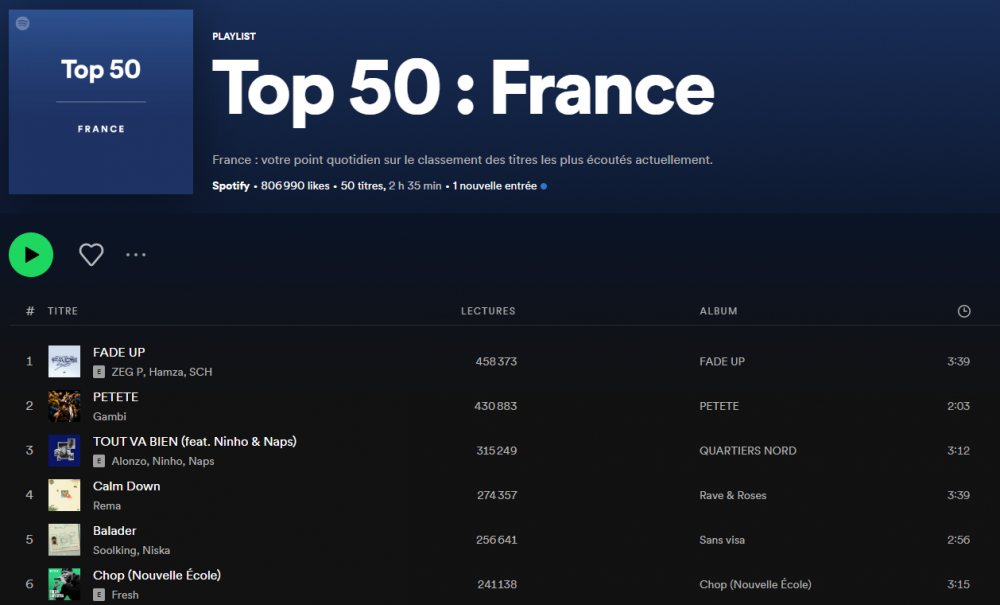Click play count 315 249
This screenshot has width=1000, height=605.
(497, 451)
